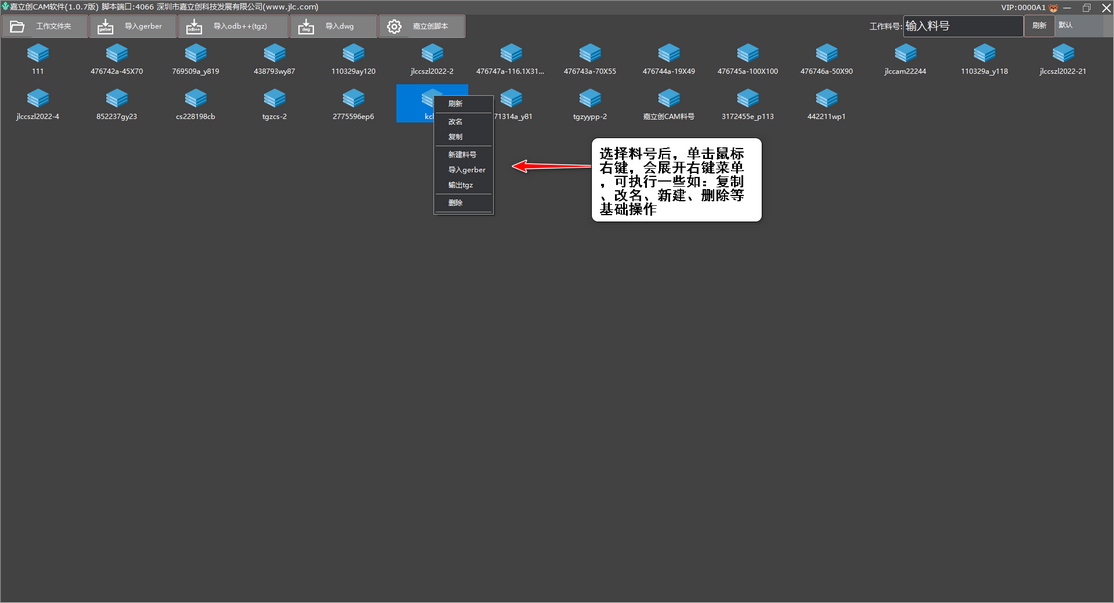Select job icon jlccam22244
Screen dimensions: 1114x603
905,60
